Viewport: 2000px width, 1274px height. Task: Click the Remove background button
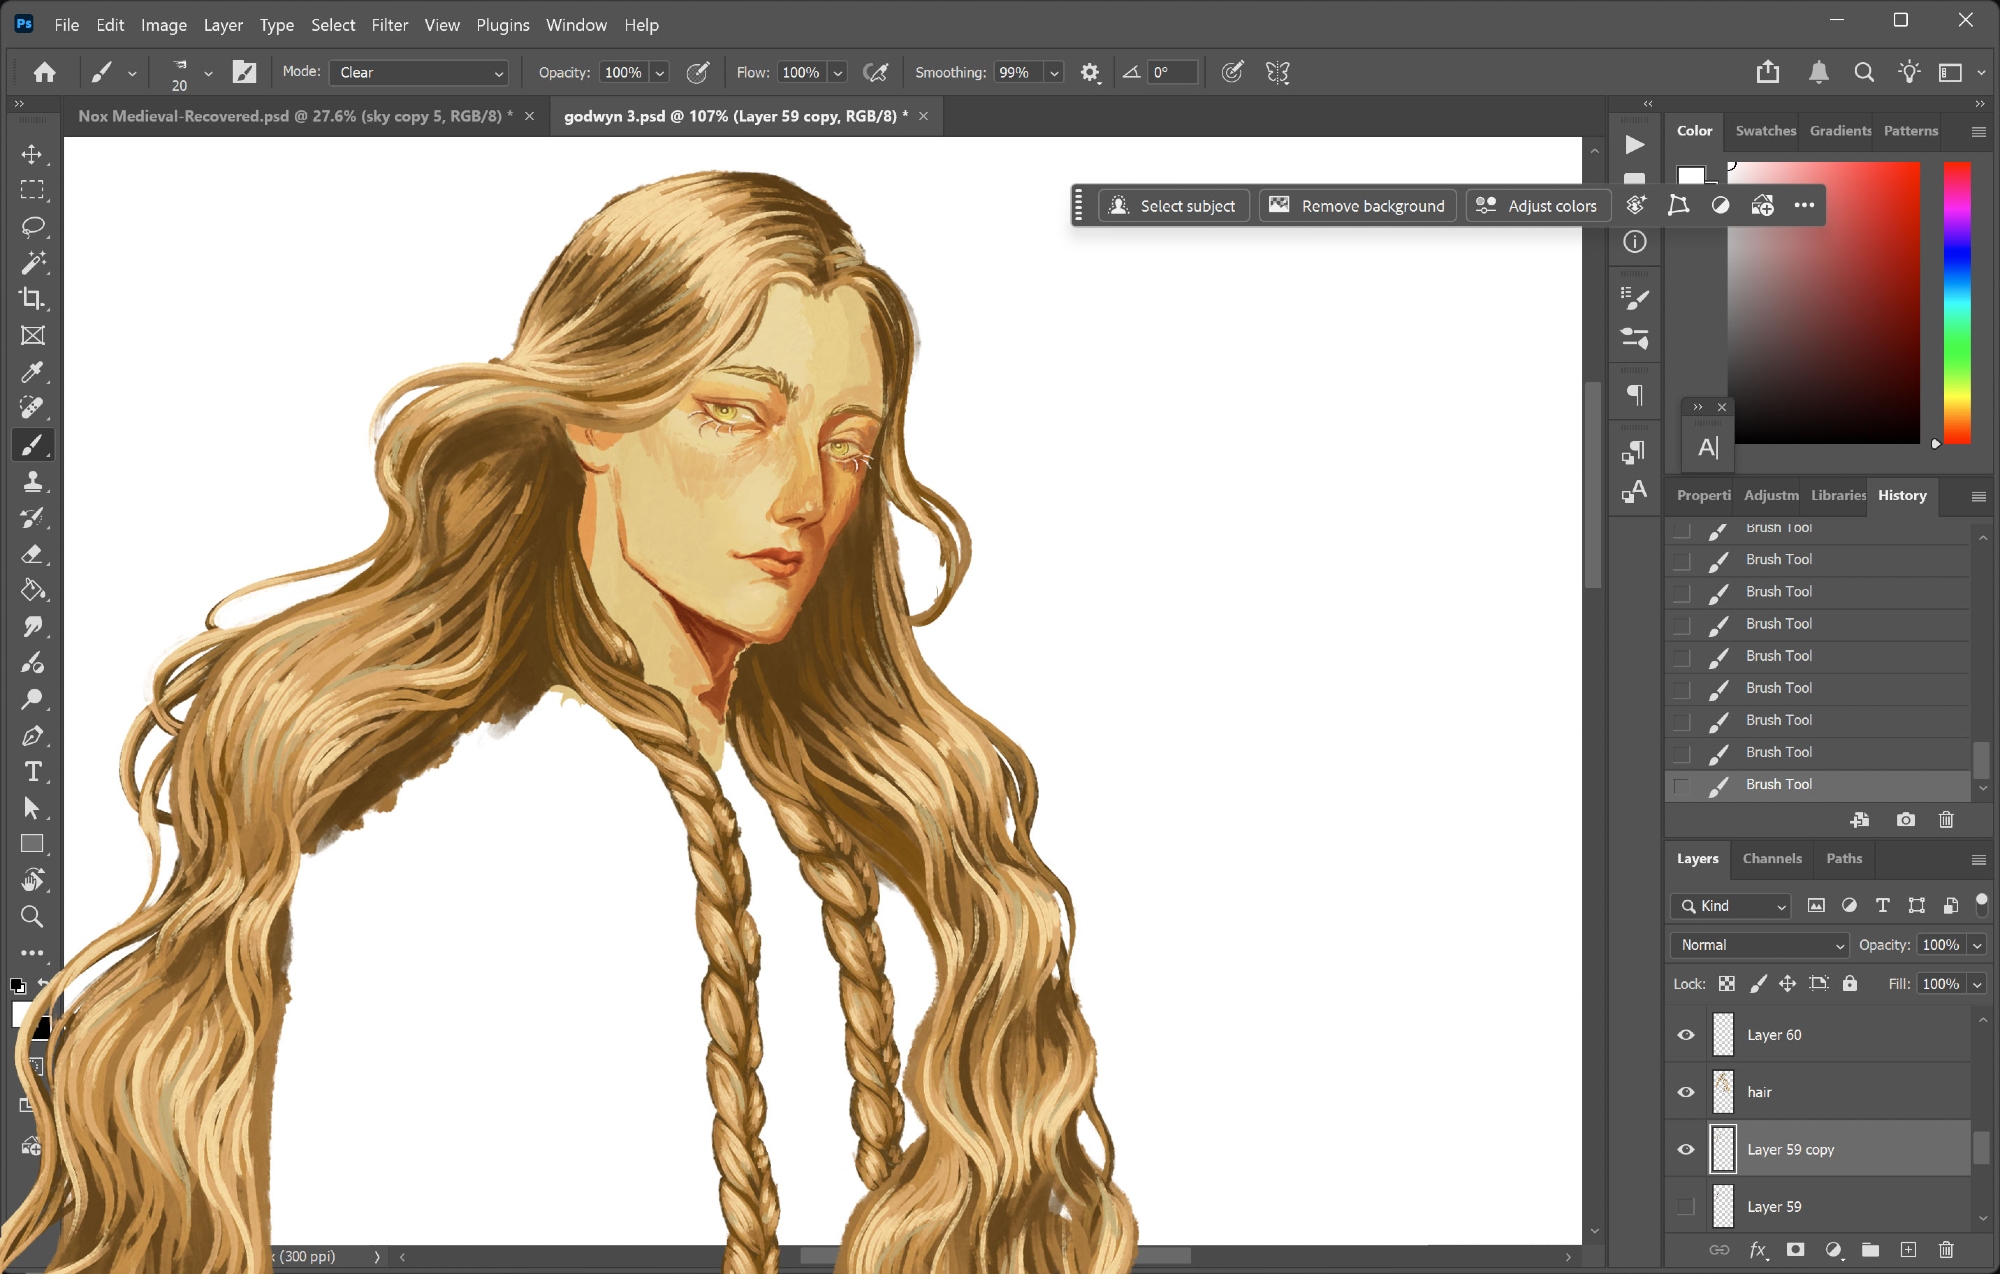point(1357,206)
